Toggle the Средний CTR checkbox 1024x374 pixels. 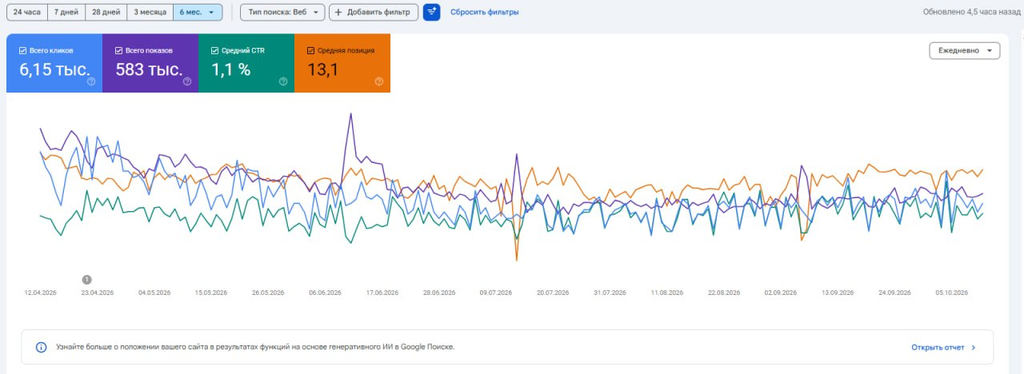[215, 50]
